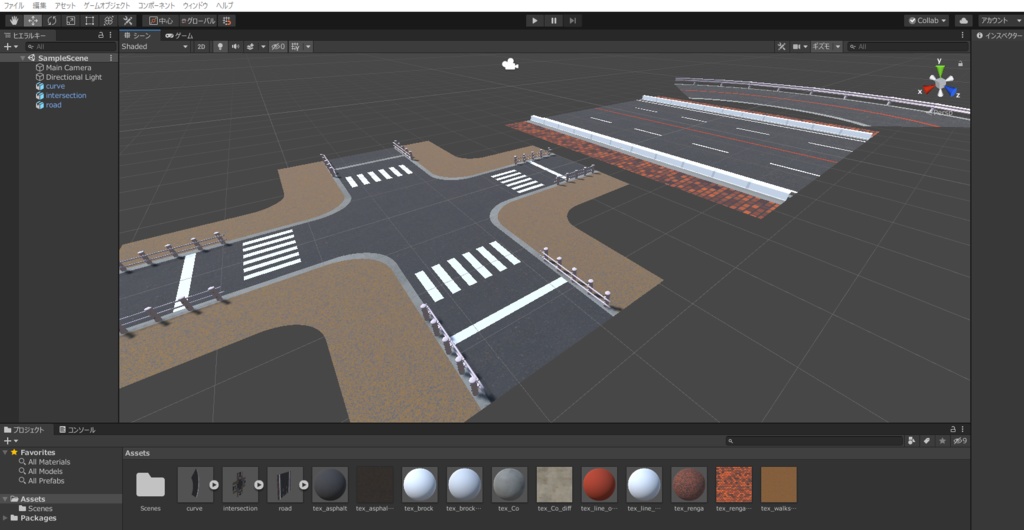Toggle scene grid display
This screenshot has height=530, width=1024.
click(x=295, y=47)
